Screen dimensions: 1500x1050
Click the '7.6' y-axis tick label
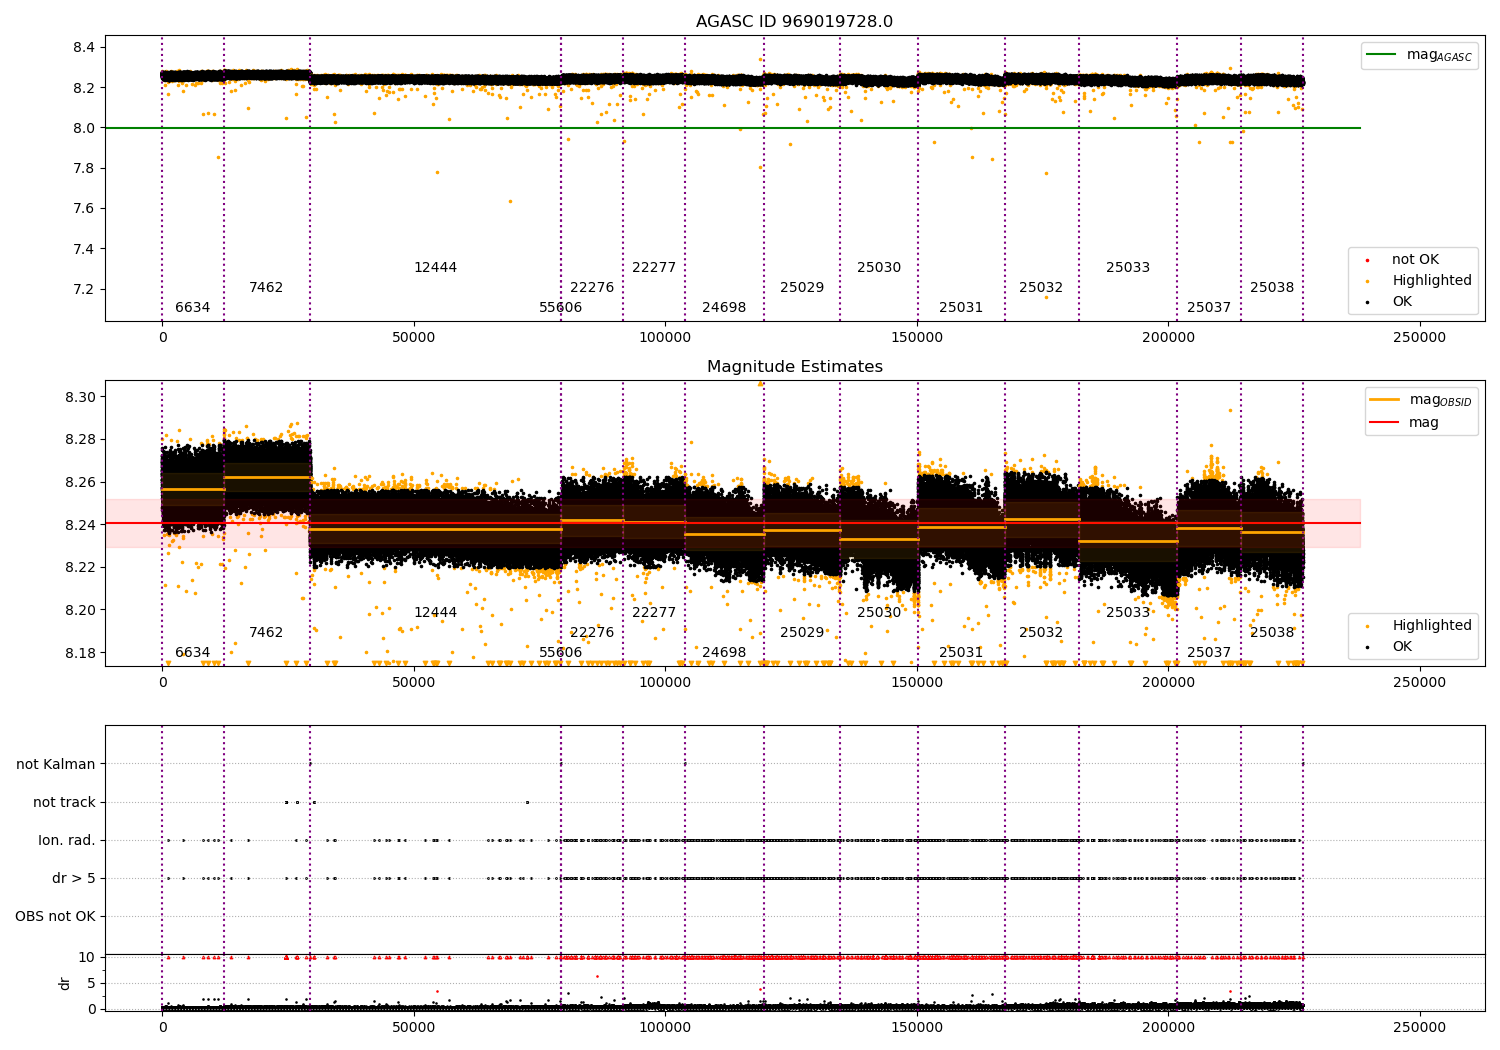84,209
